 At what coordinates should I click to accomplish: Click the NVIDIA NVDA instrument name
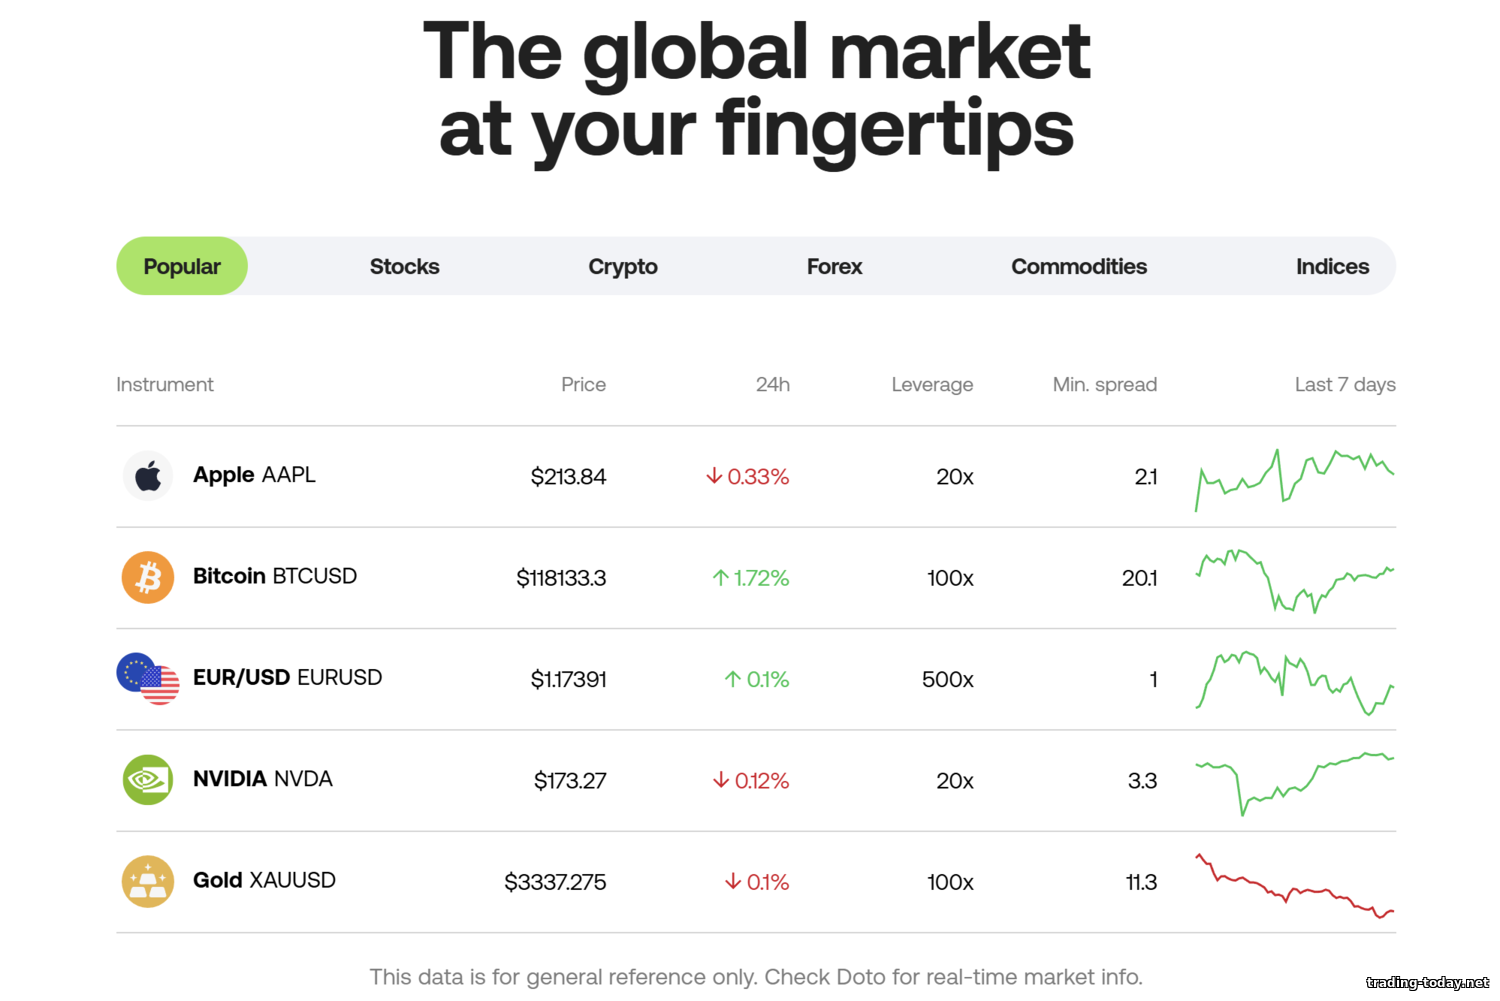point(262,779)
